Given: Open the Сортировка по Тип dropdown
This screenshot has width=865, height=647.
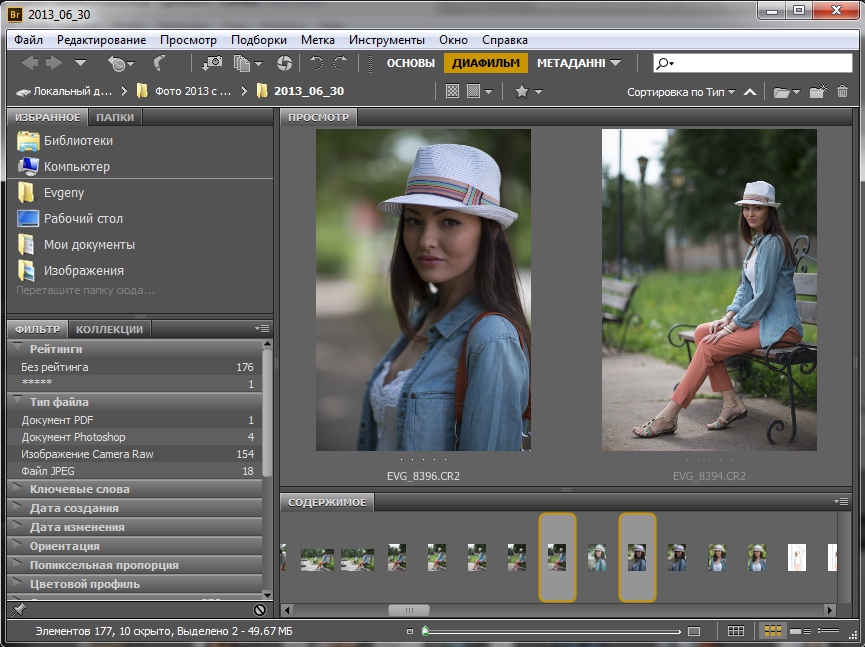Looking at the screenshot, I should (x=681, y=92).
